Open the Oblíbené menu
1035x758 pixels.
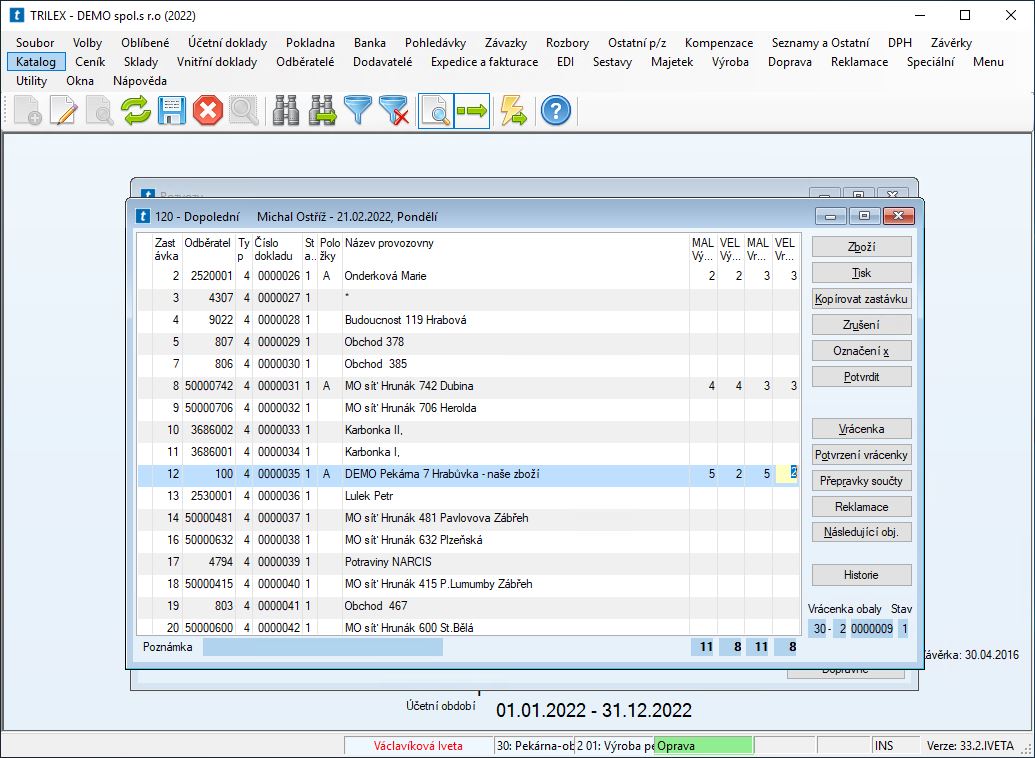click(145, 43)
